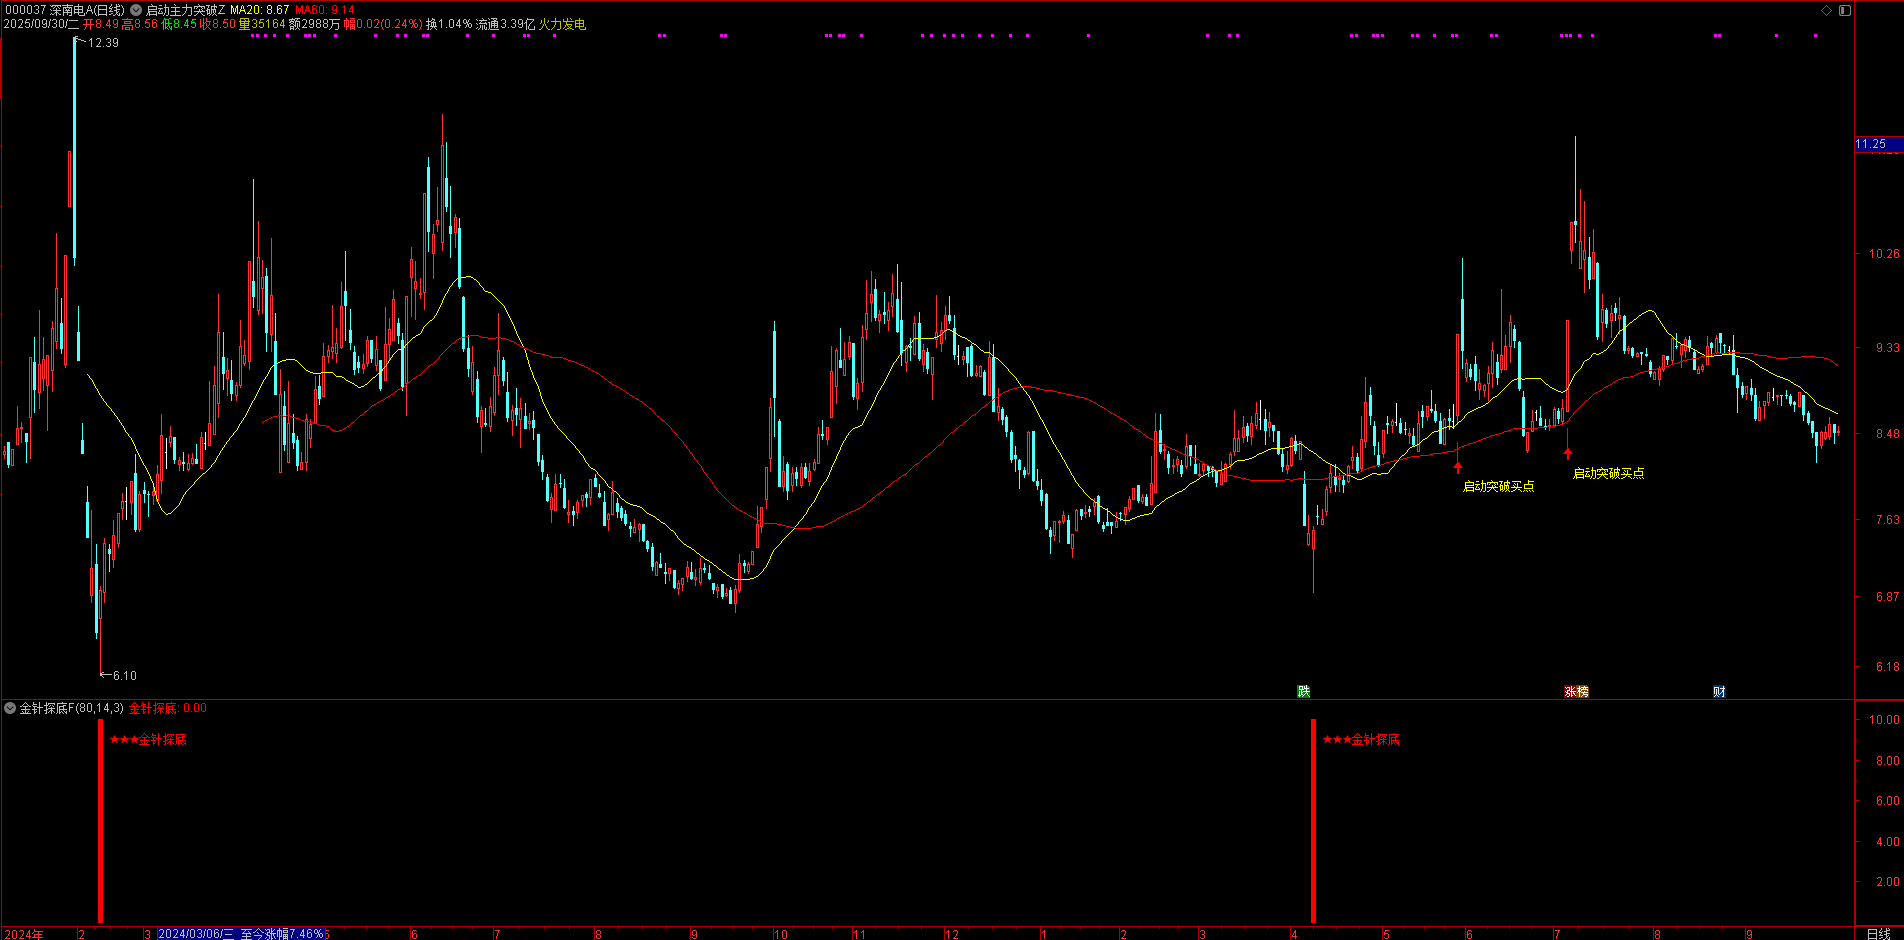This screenshot has width=1904, height=940.
Task: Click the 6.10 lowest price marker
Action: (x=123, y=676)
